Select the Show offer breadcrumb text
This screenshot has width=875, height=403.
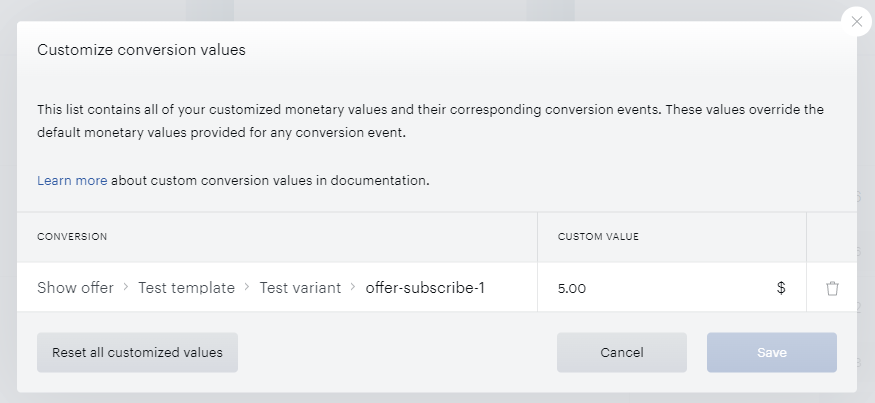tap(75, 287)
